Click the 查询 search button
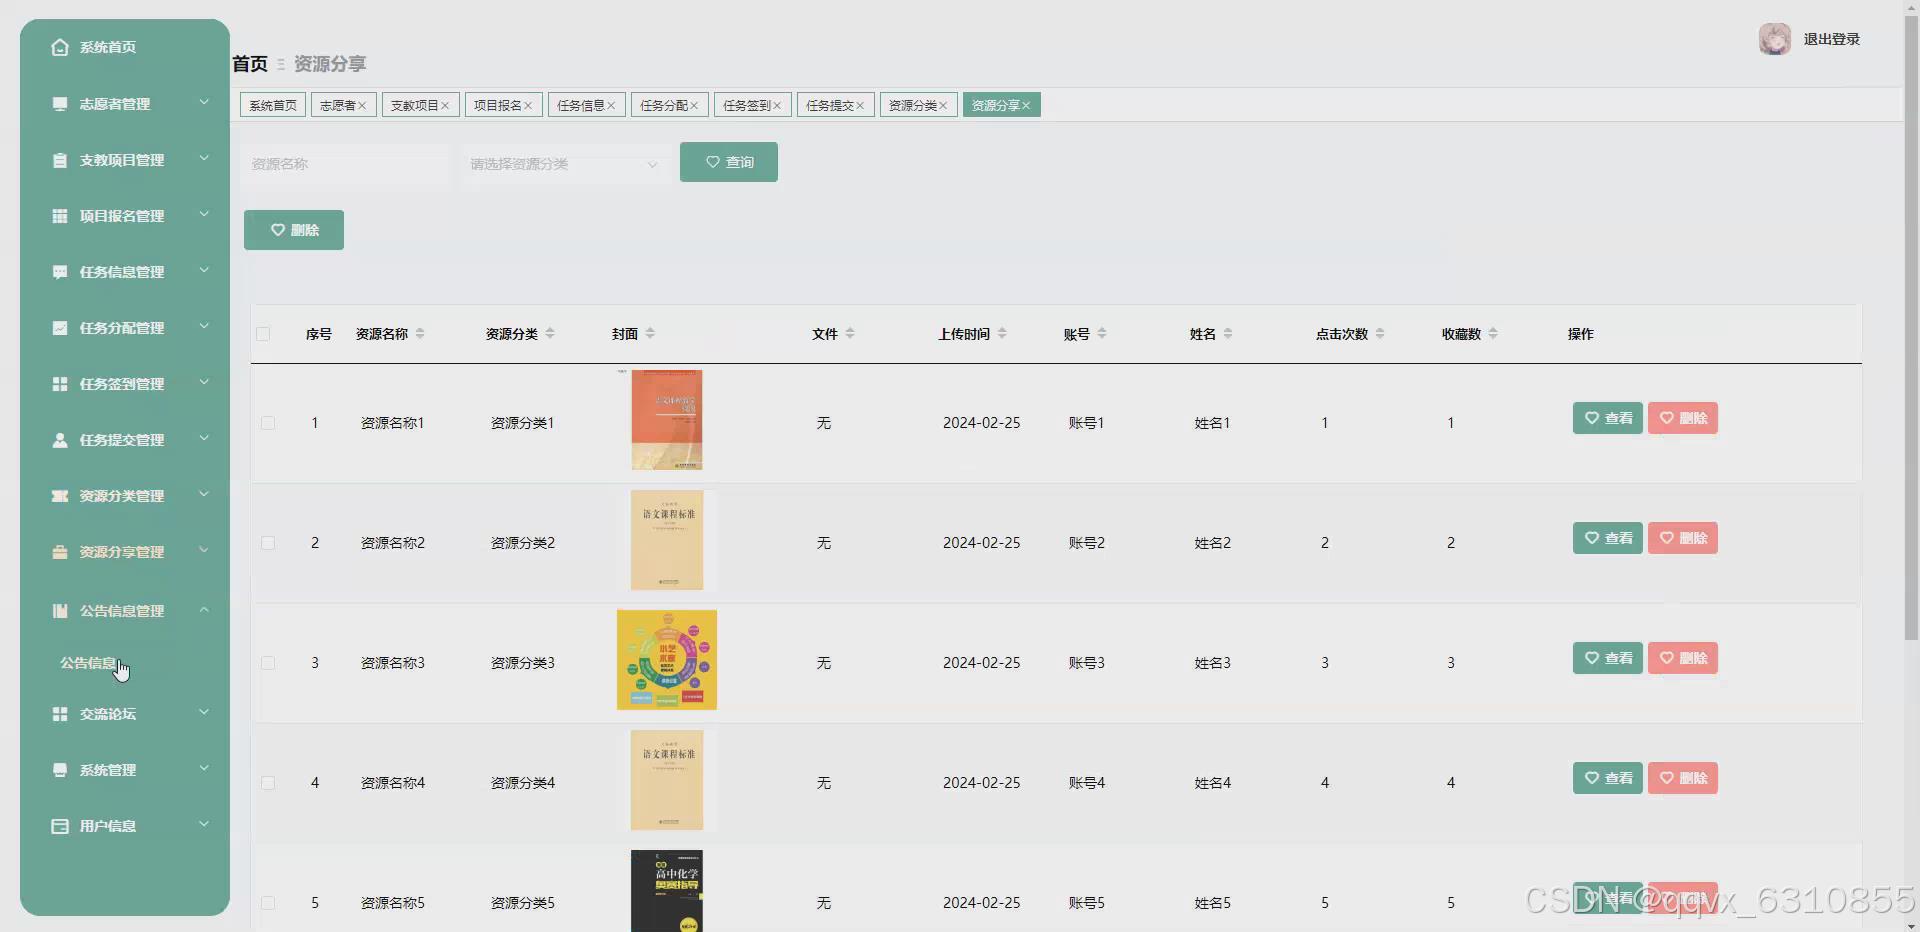 pos(729,162)
